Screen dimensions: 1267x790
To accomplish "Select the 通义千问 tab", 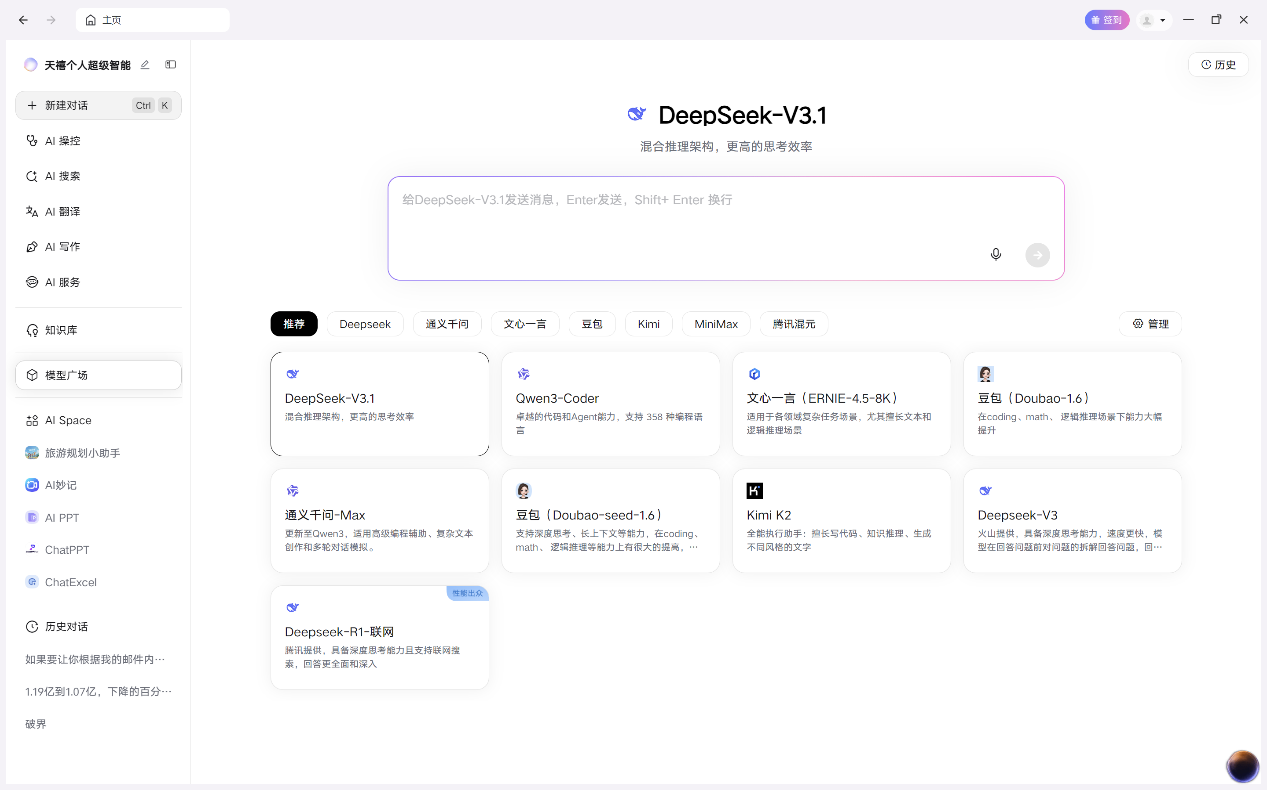I will pyautogui.click(x=447, y=324).
